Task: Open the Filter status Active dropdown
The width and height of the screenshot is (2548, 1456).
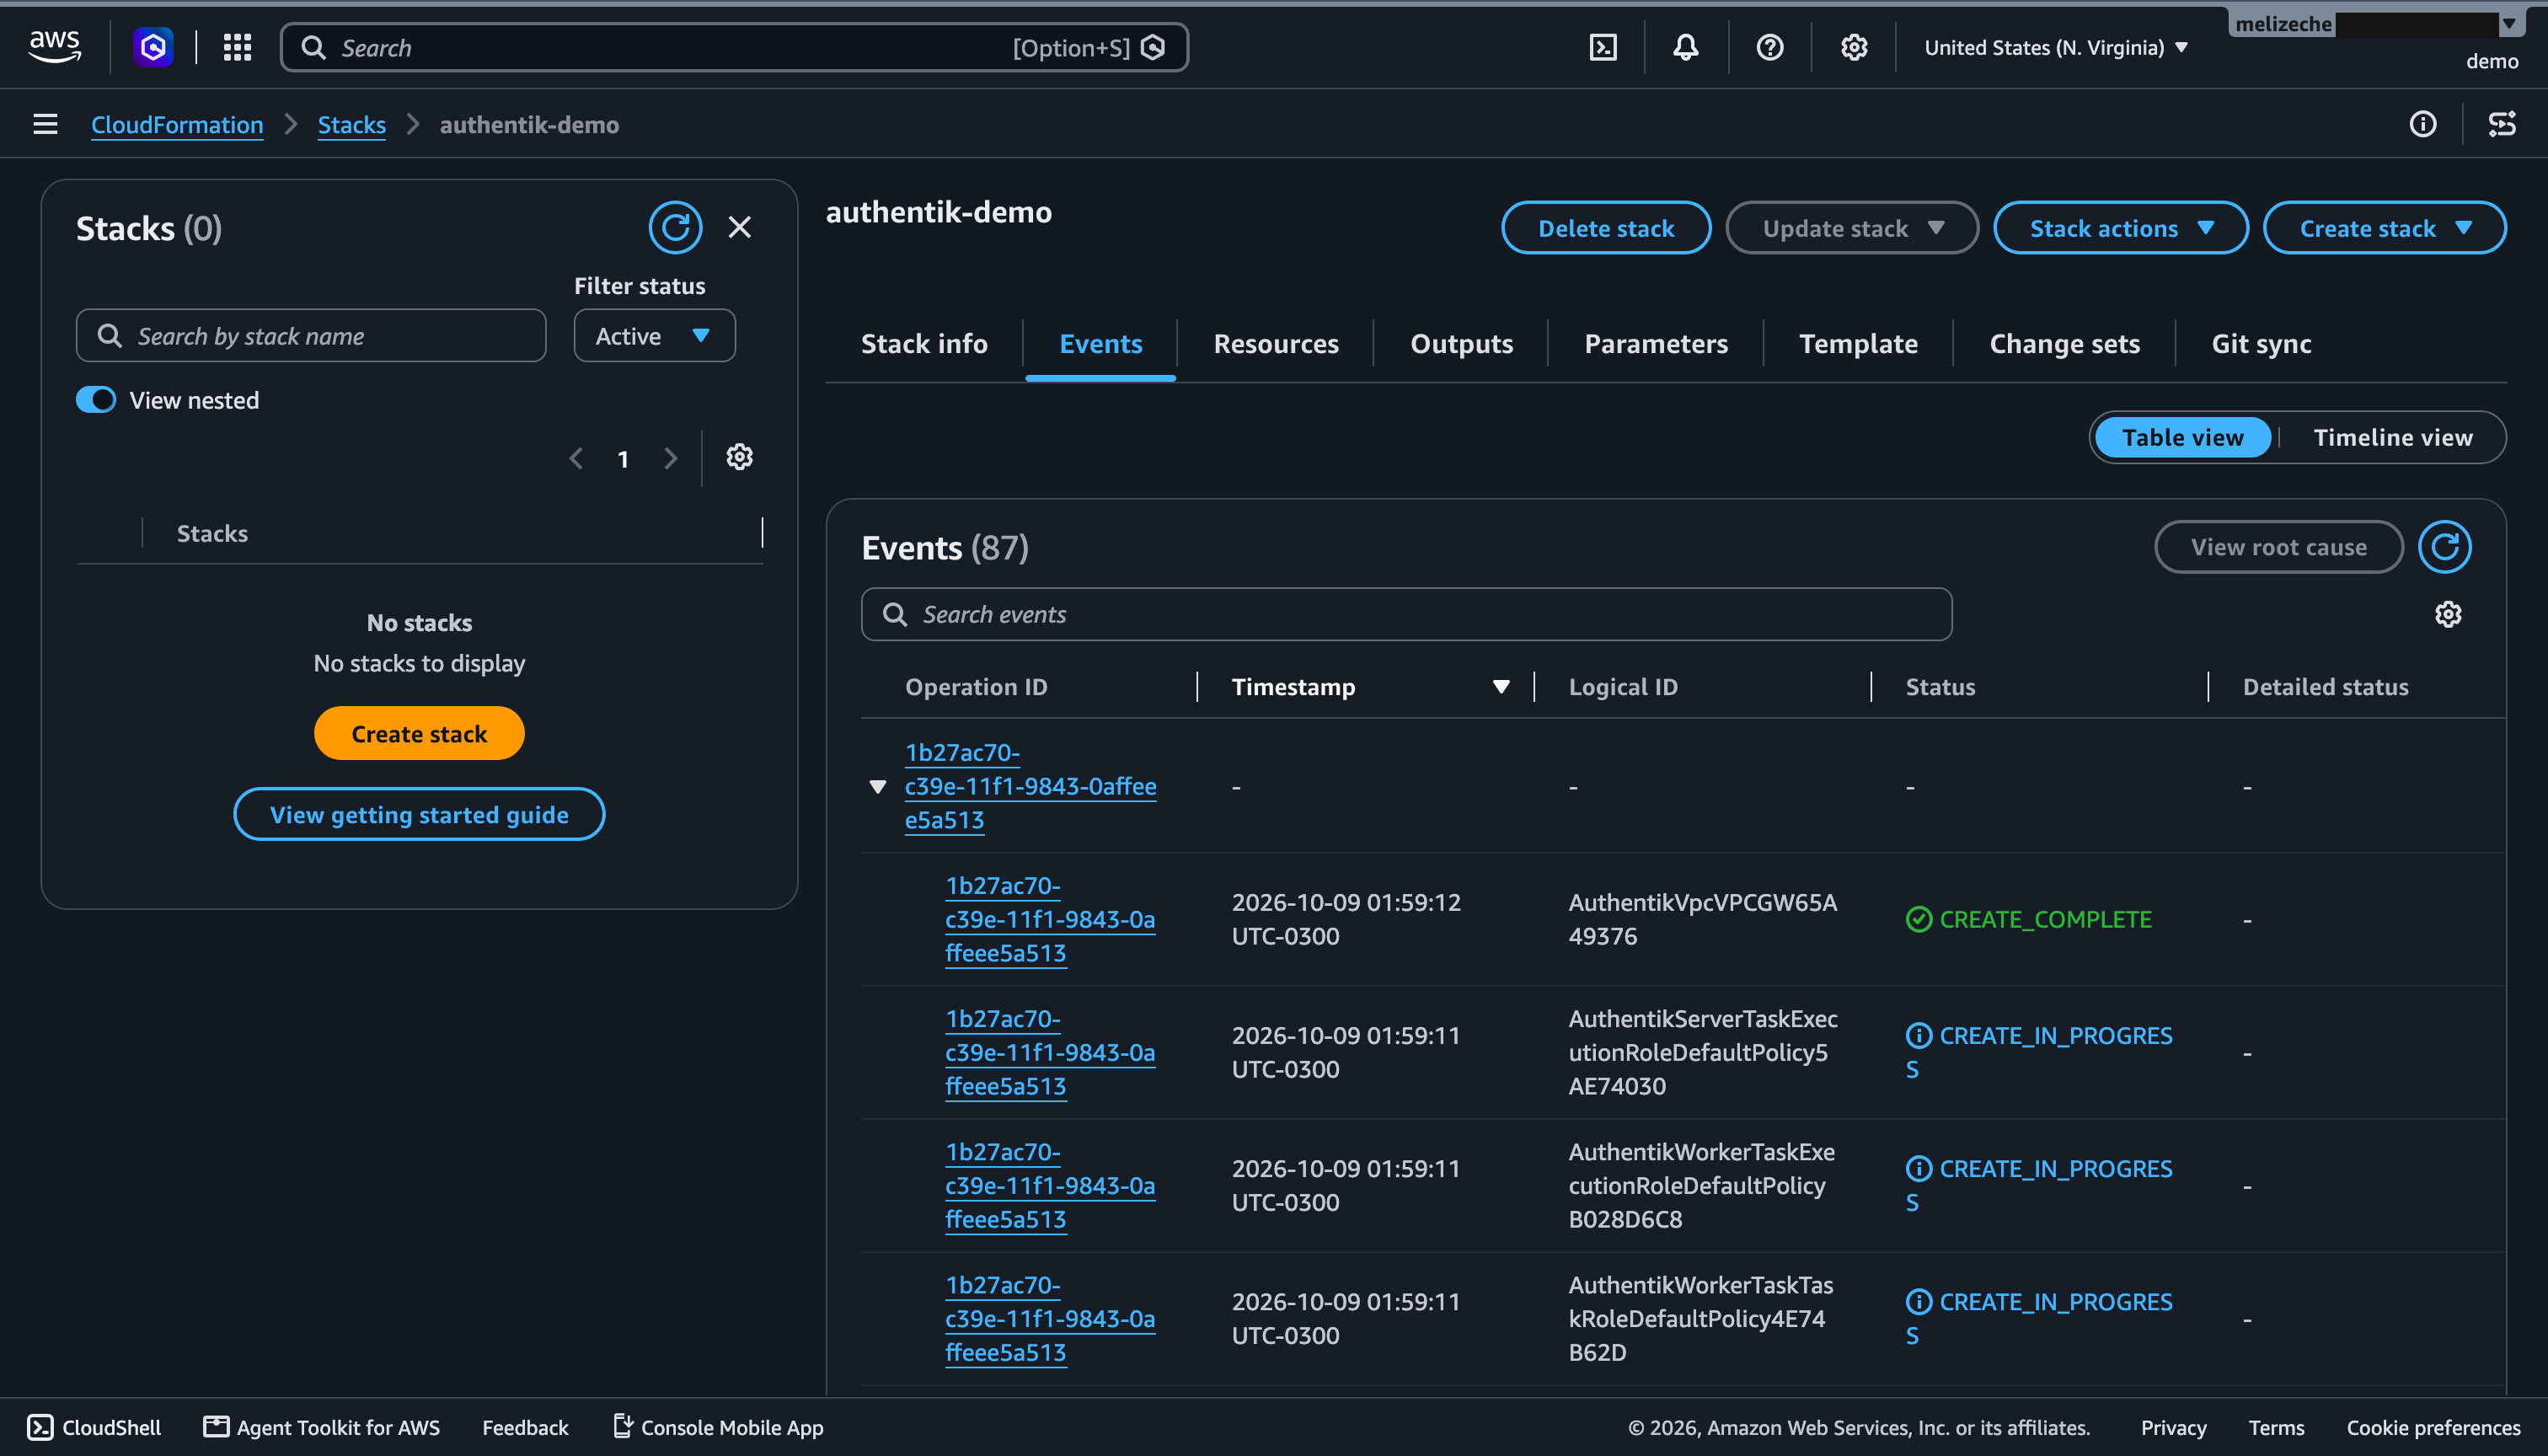Action: (x=654, y=336)
